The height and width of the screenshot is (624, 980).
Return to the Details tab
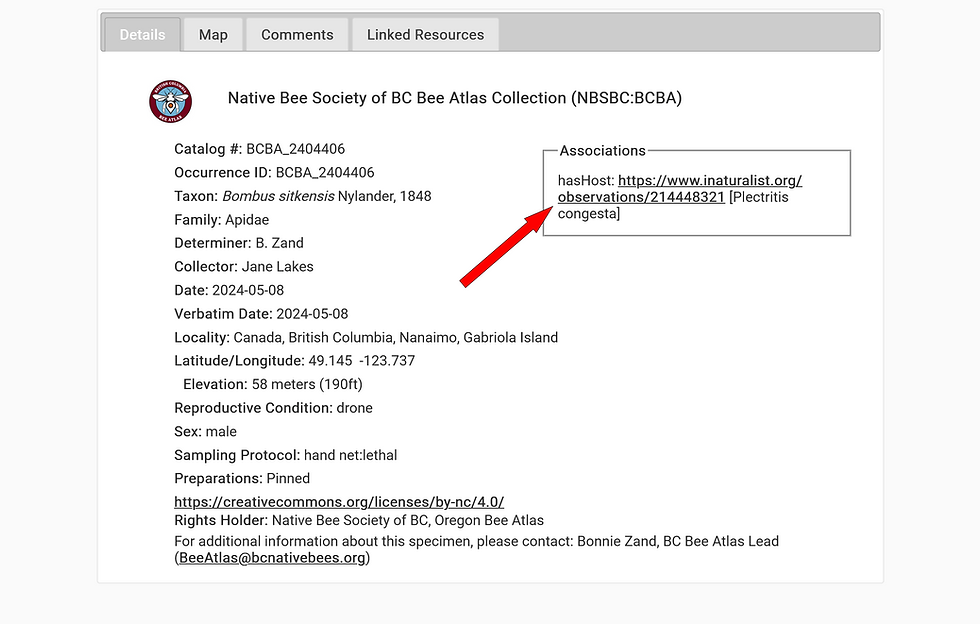pyautogui.click(x=141, y=34)
